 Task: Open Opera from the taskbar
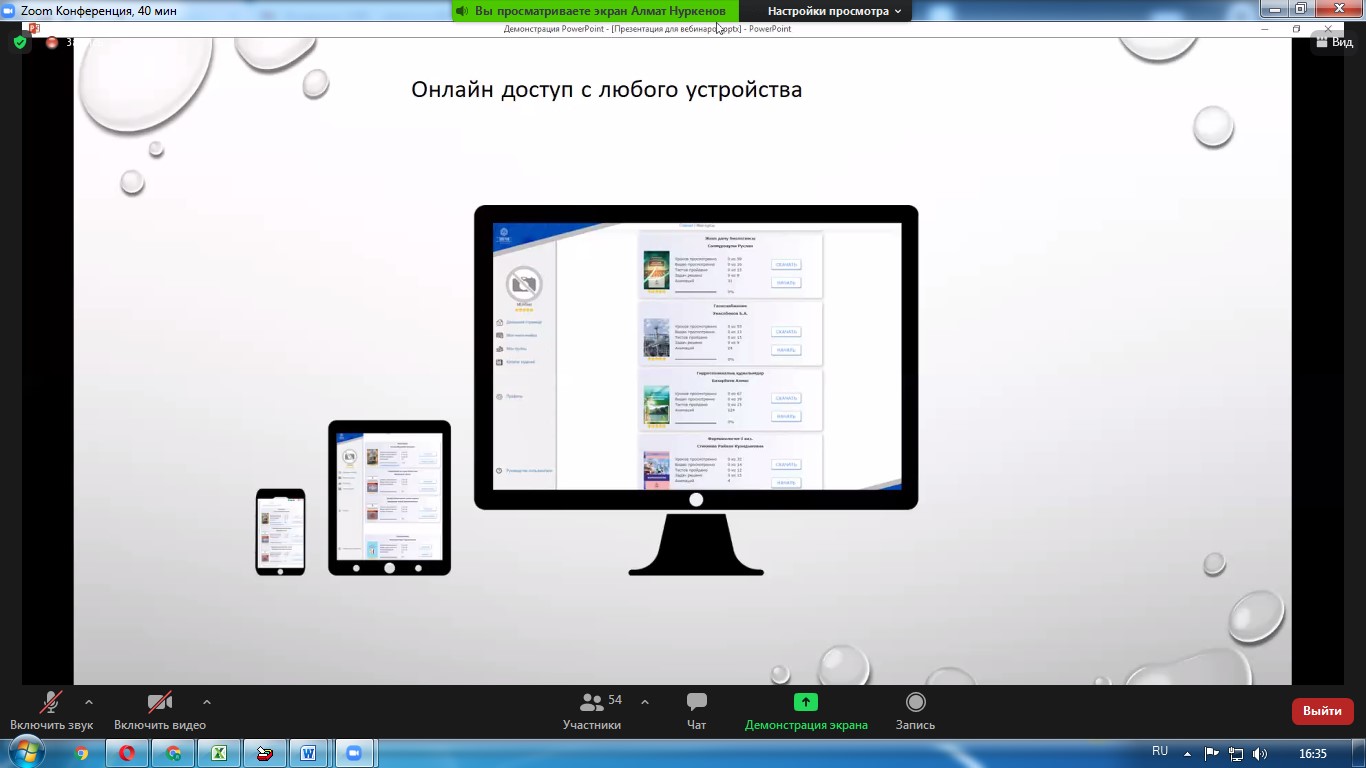[x=127, y=753]
